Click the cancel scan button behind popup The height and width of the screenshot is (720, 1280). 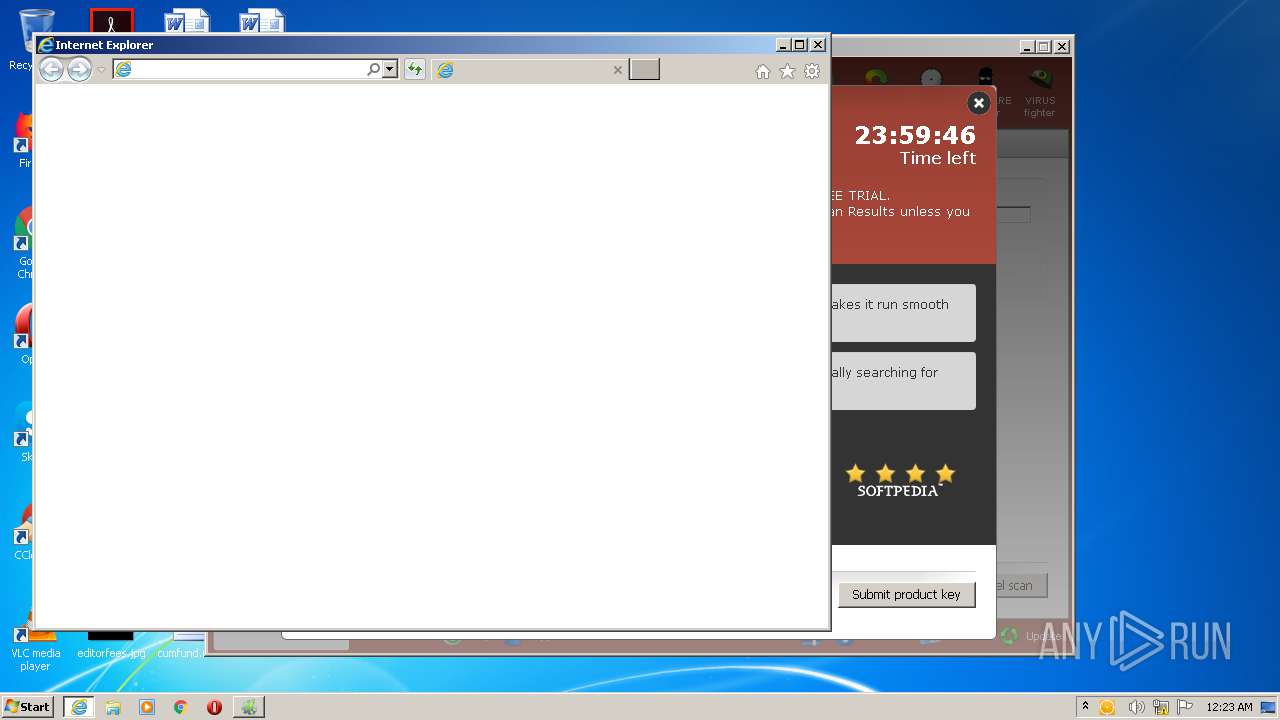pos(1021,585)
